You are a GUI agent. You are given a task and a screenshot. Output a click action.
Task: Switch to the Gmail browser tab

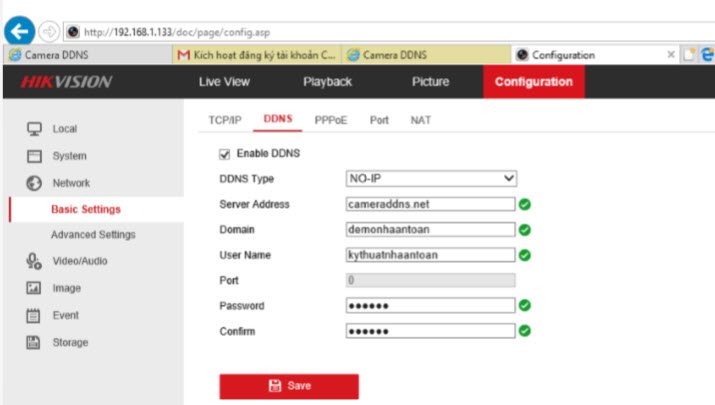(255, 55)
